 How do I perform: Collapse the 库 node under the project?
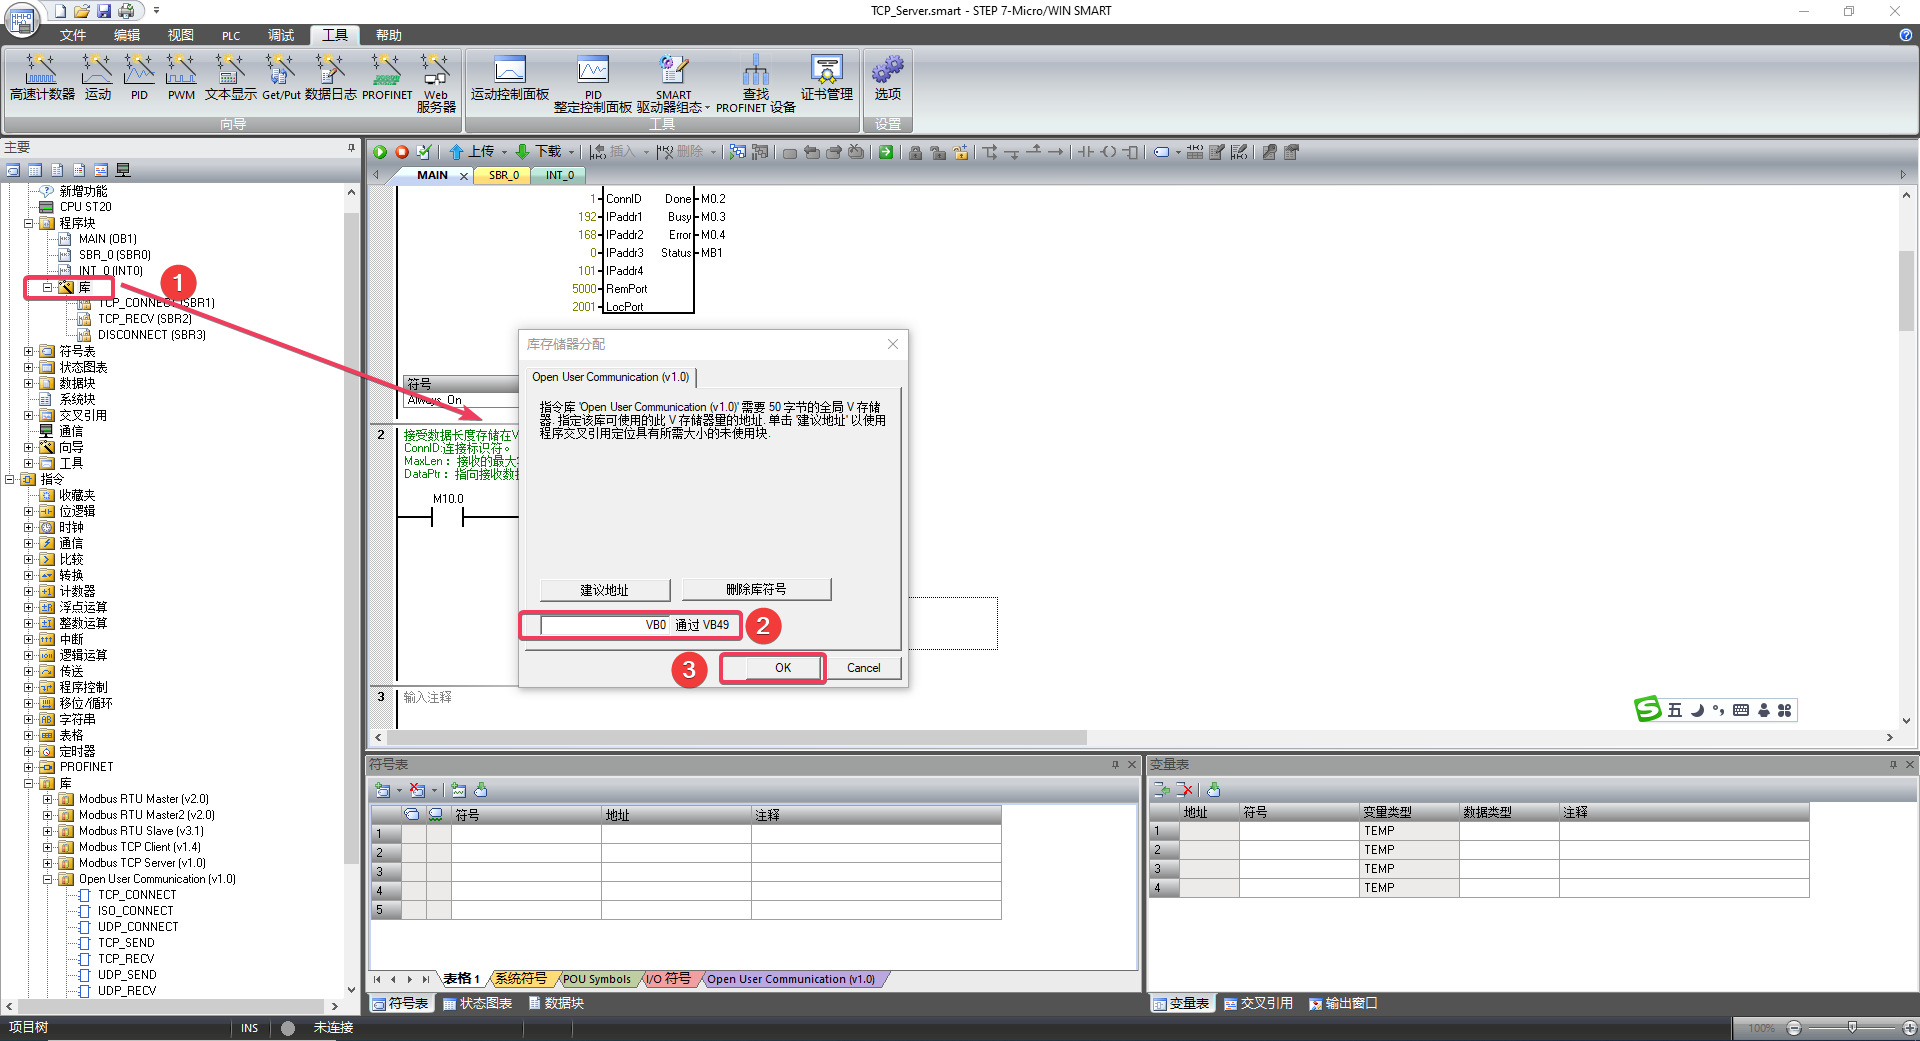tap(47, 287)
